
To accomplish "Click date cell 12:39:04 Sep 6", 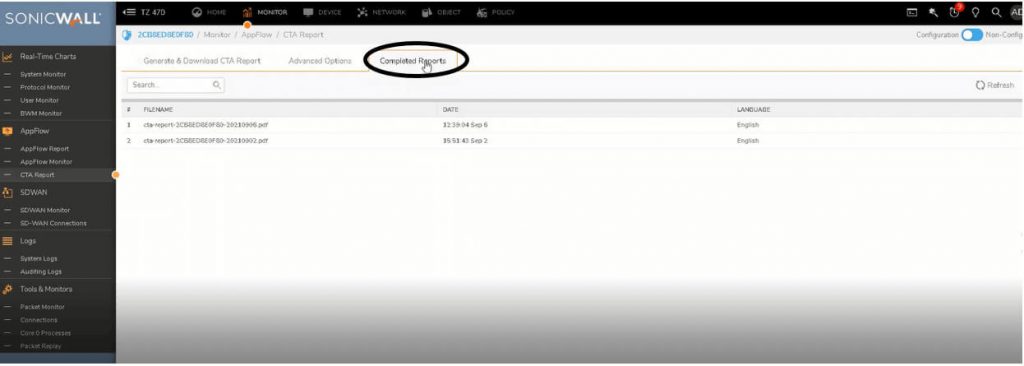I will pyautogui.click(x=465, y=124).
